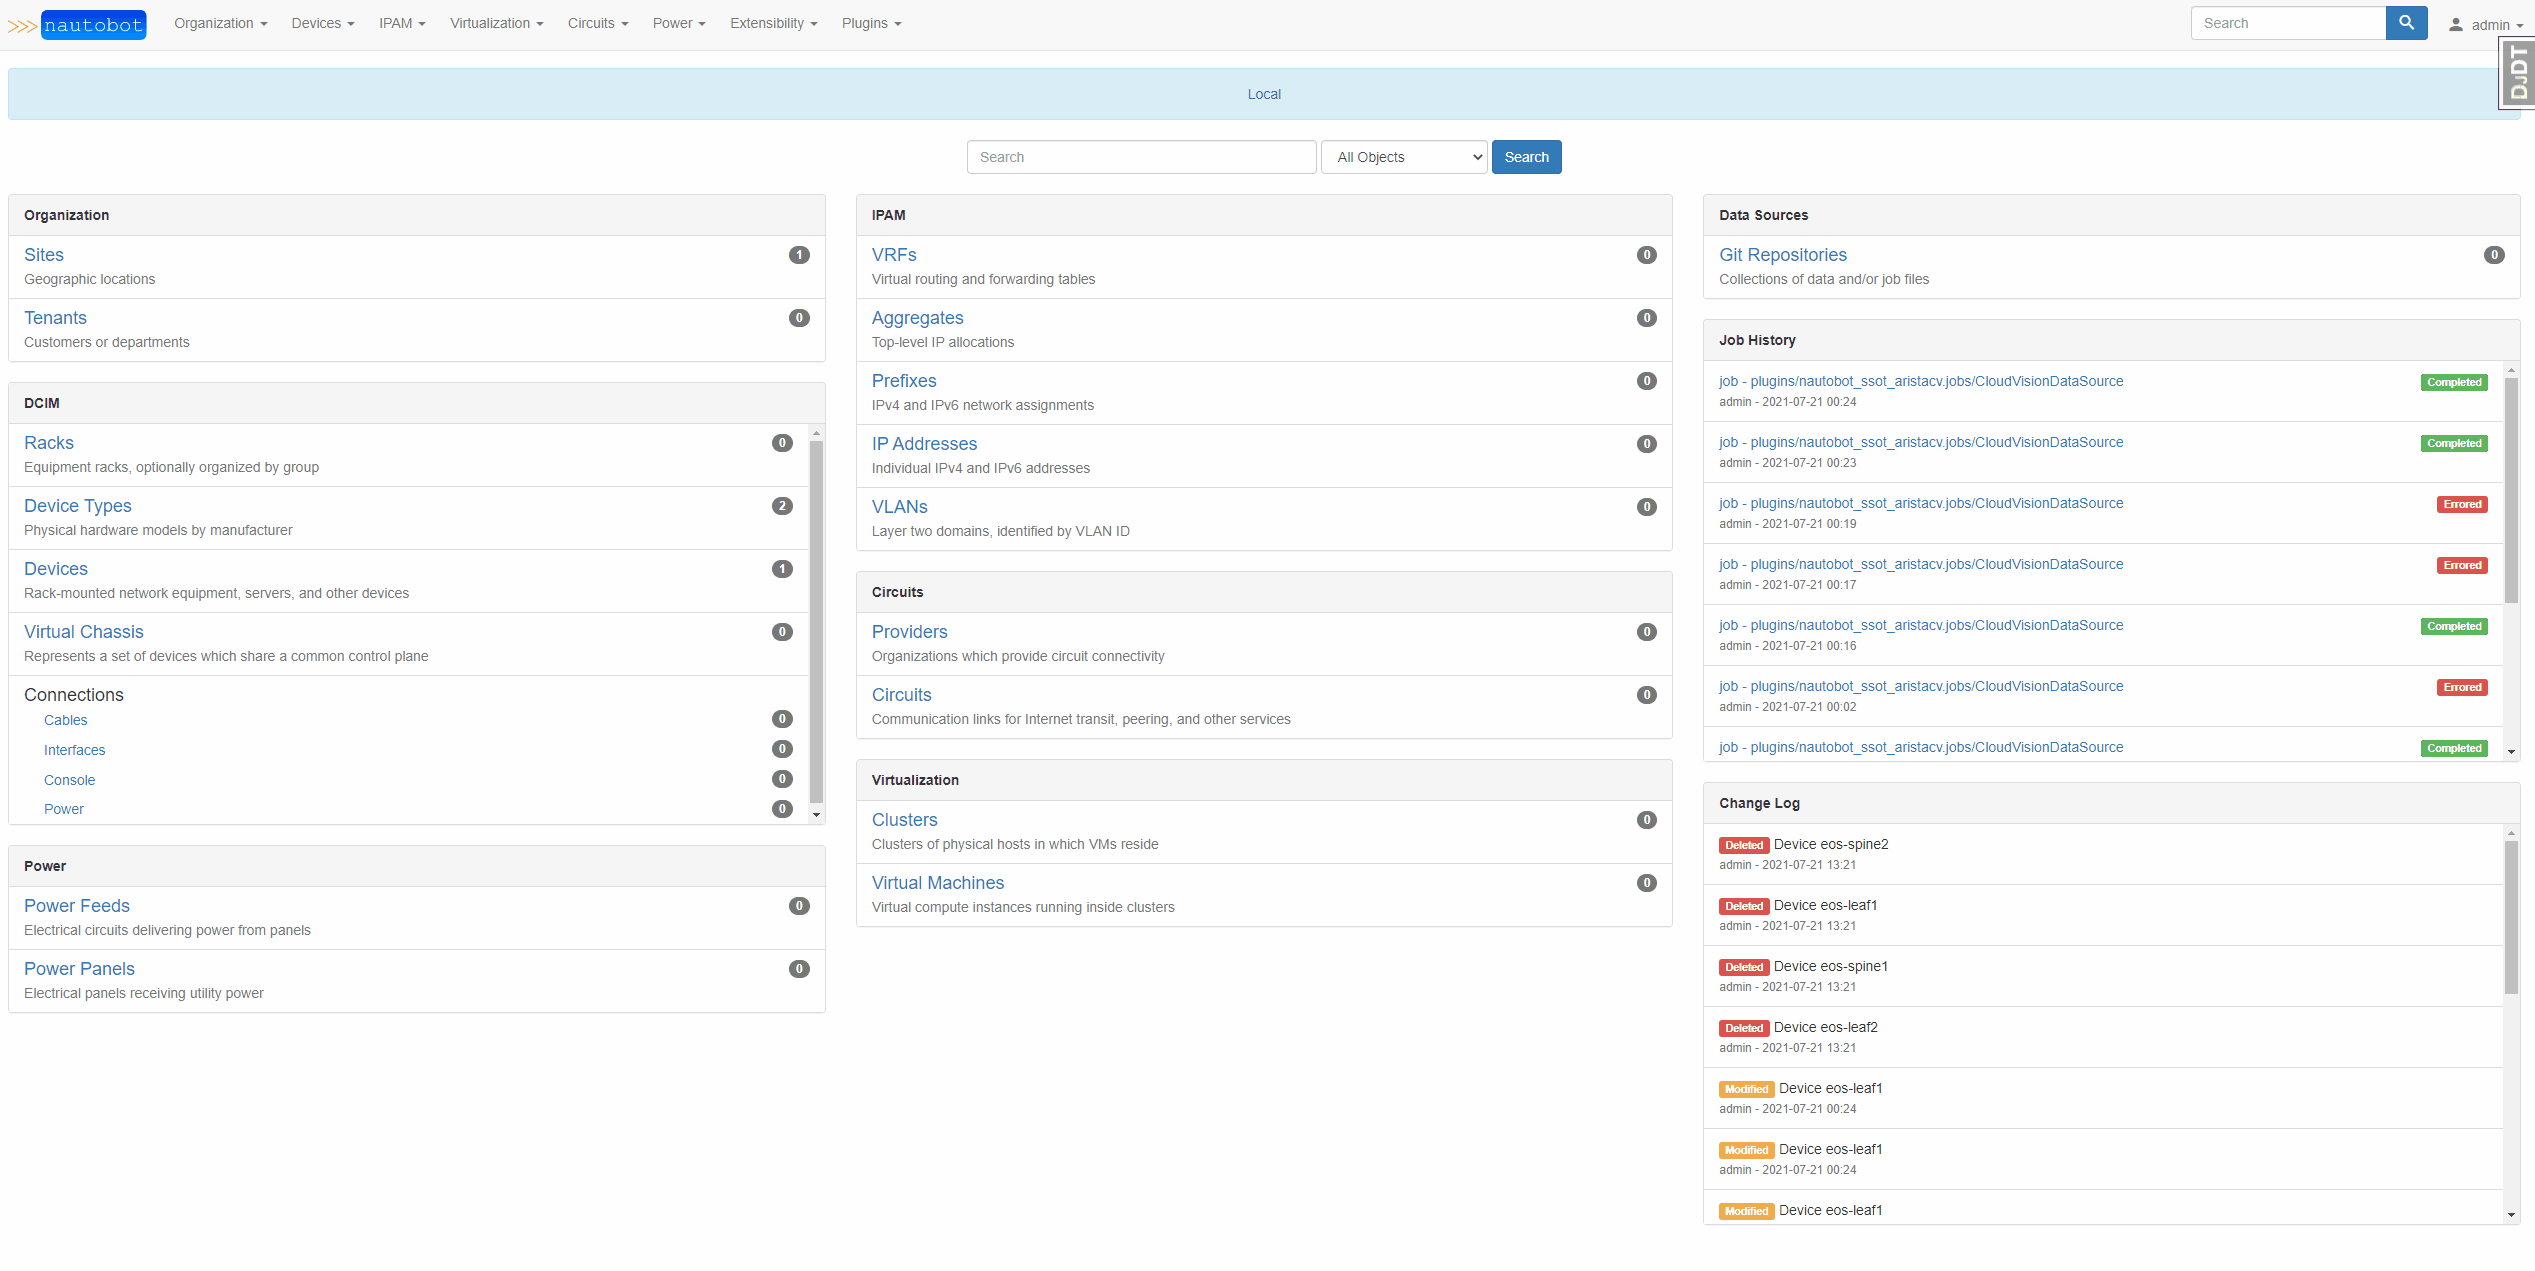Open the Virtual Machines link

(x=937, y=883)
